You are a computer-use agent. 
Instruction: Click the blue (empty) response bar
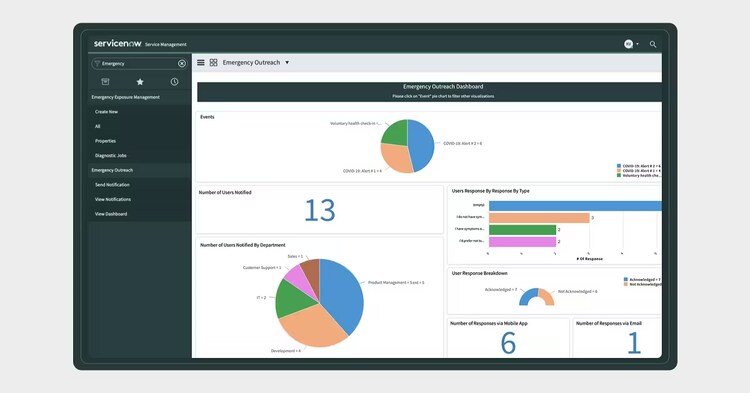575,206
